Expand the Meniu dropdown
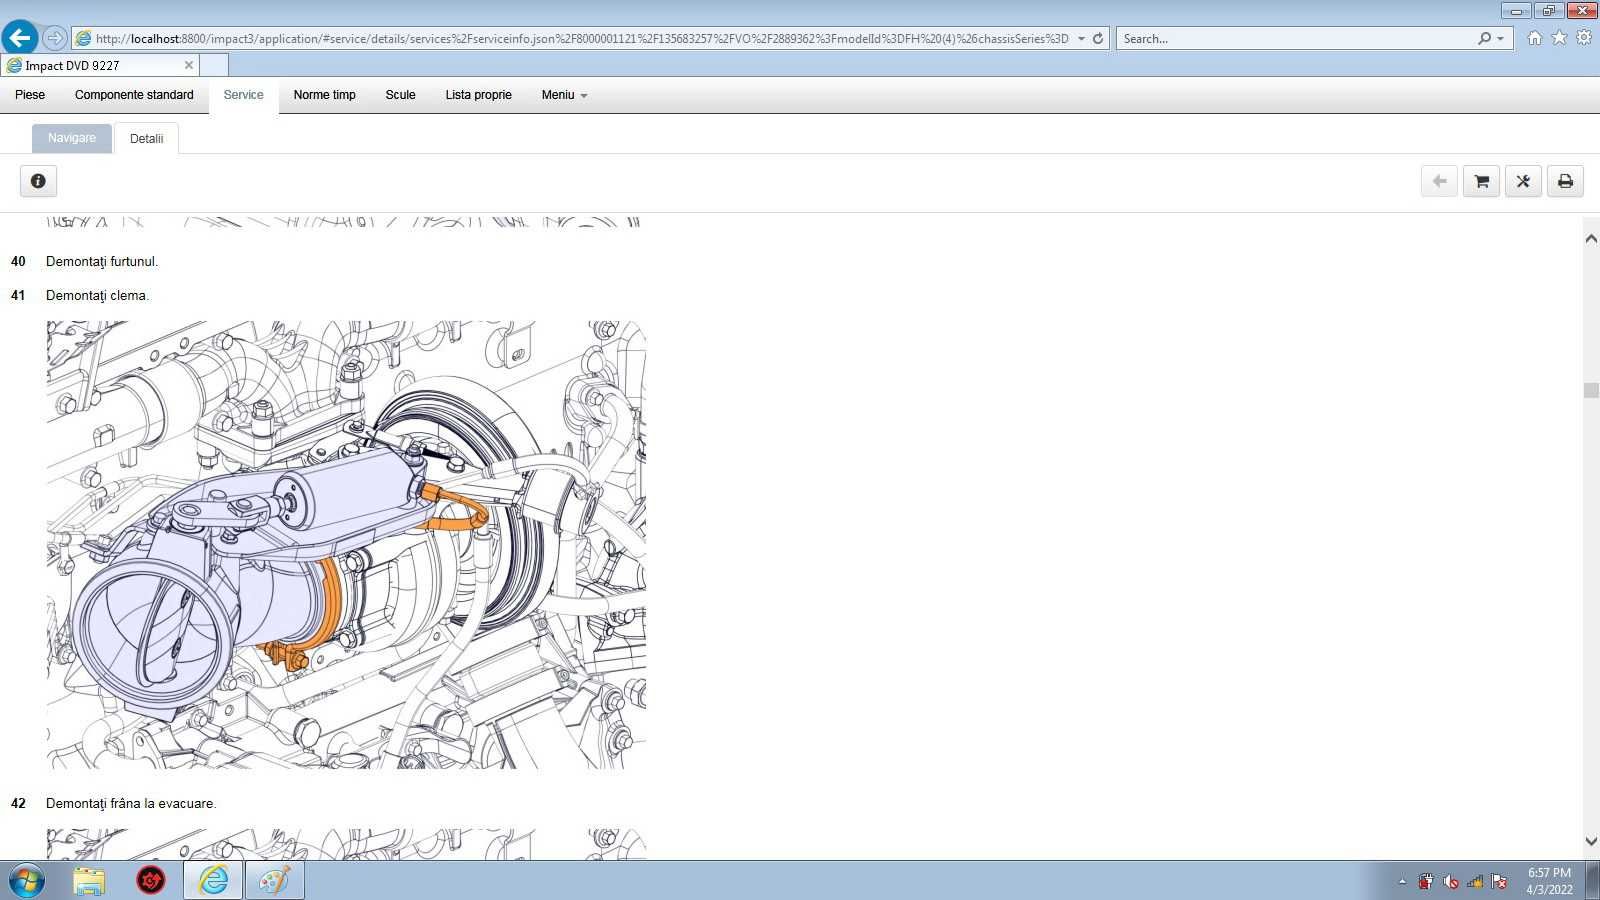 coord(564,95)
